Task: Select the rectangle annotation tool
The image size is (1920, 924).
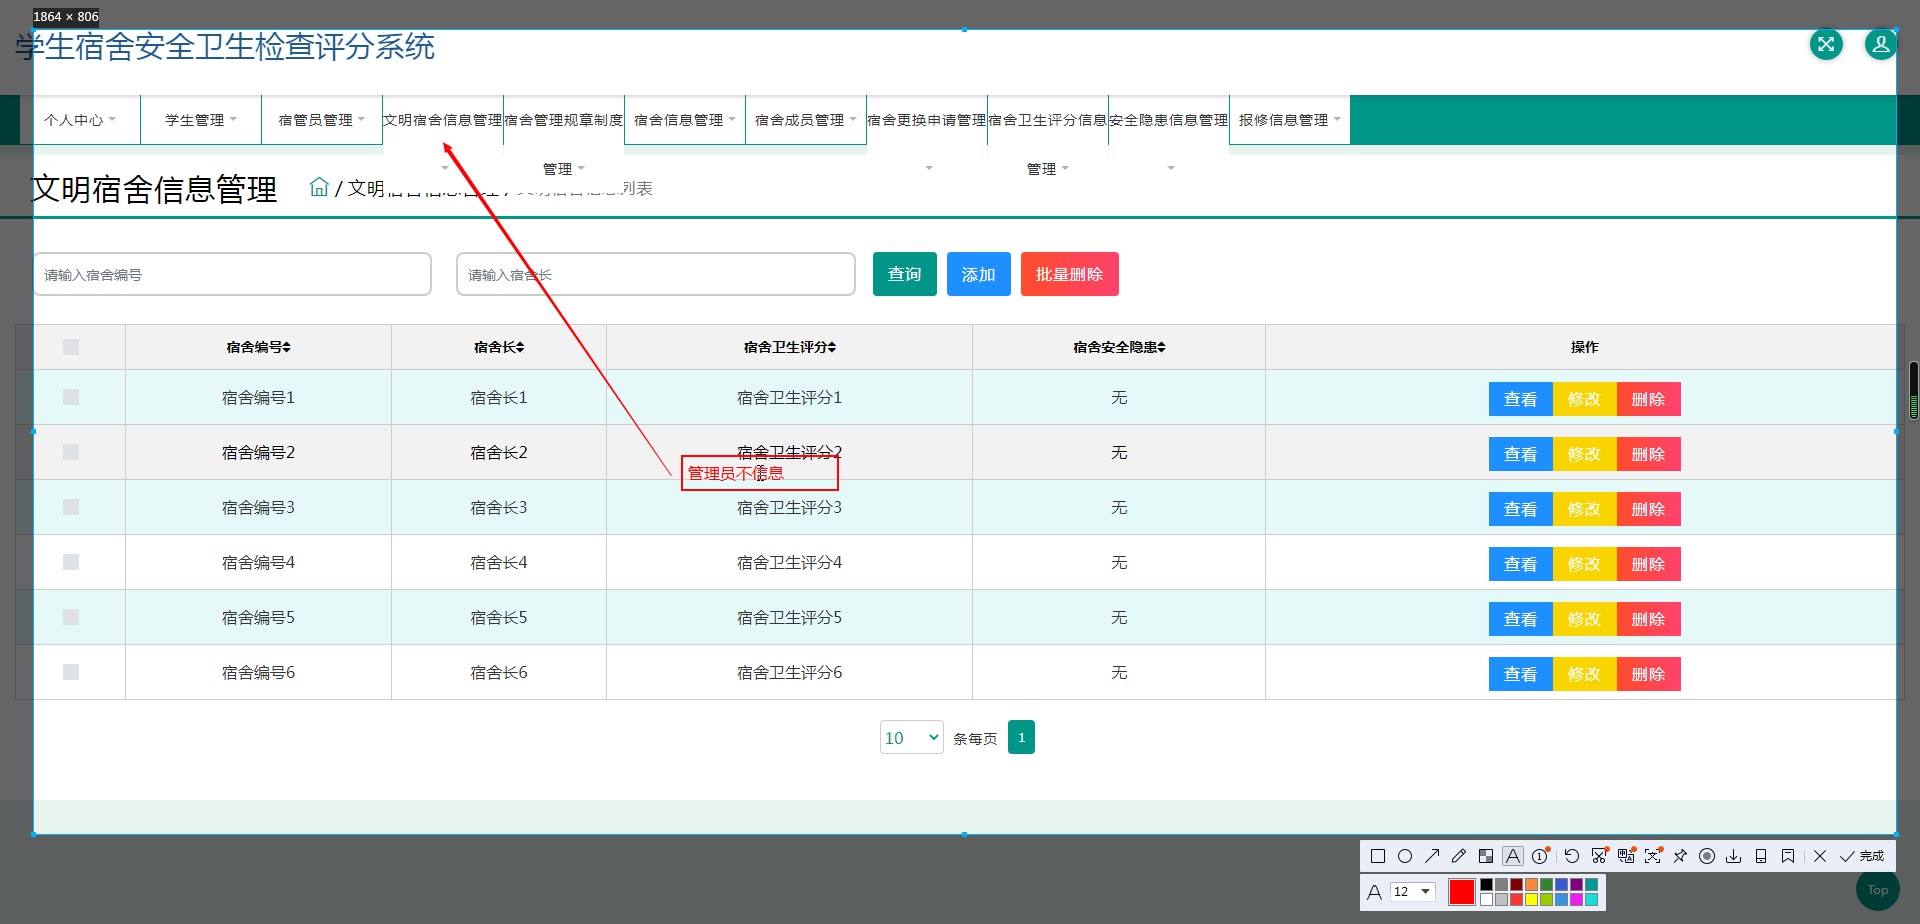Action: (1377, 856)
